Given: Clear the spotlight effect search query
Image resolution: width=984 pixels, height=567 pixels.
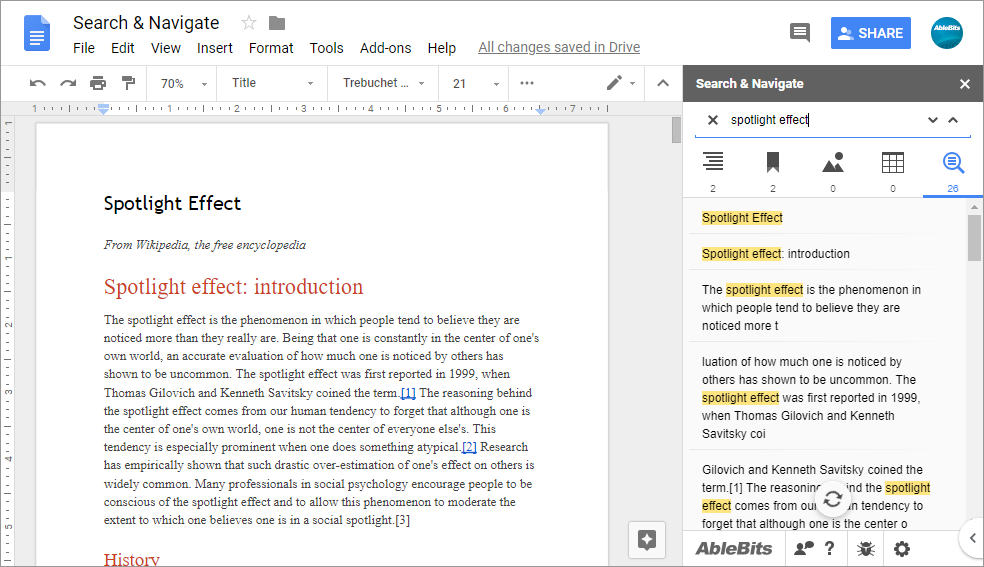Looking at the screenshot, I should [713, 120].
